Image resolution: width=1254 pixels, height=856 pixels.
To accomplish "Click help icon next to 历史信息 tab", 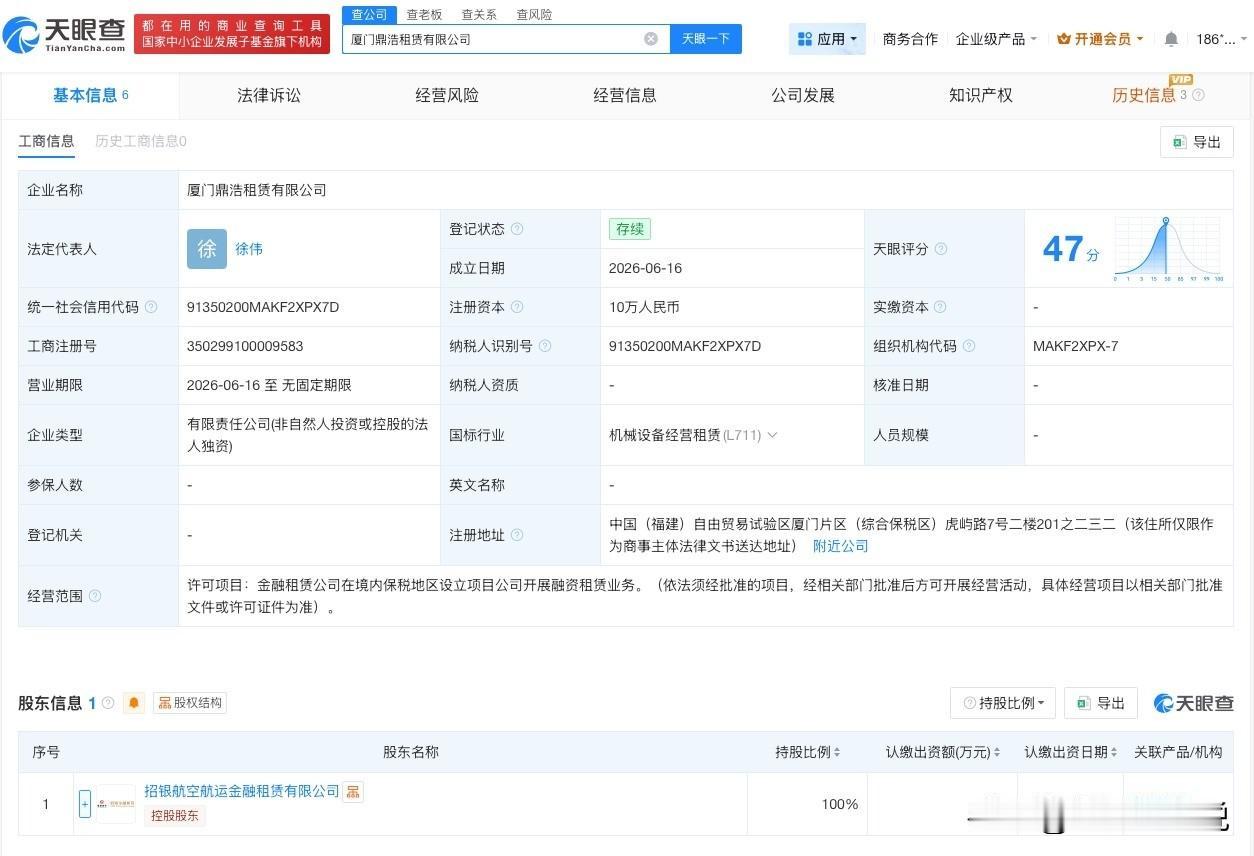I will click(1199, 95).
